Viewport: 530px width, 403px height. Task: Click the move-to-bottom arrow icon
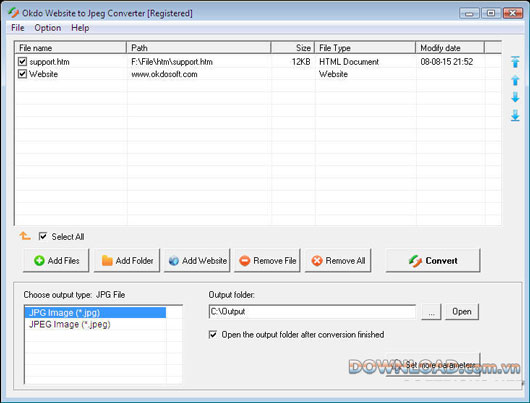point(515,115)
